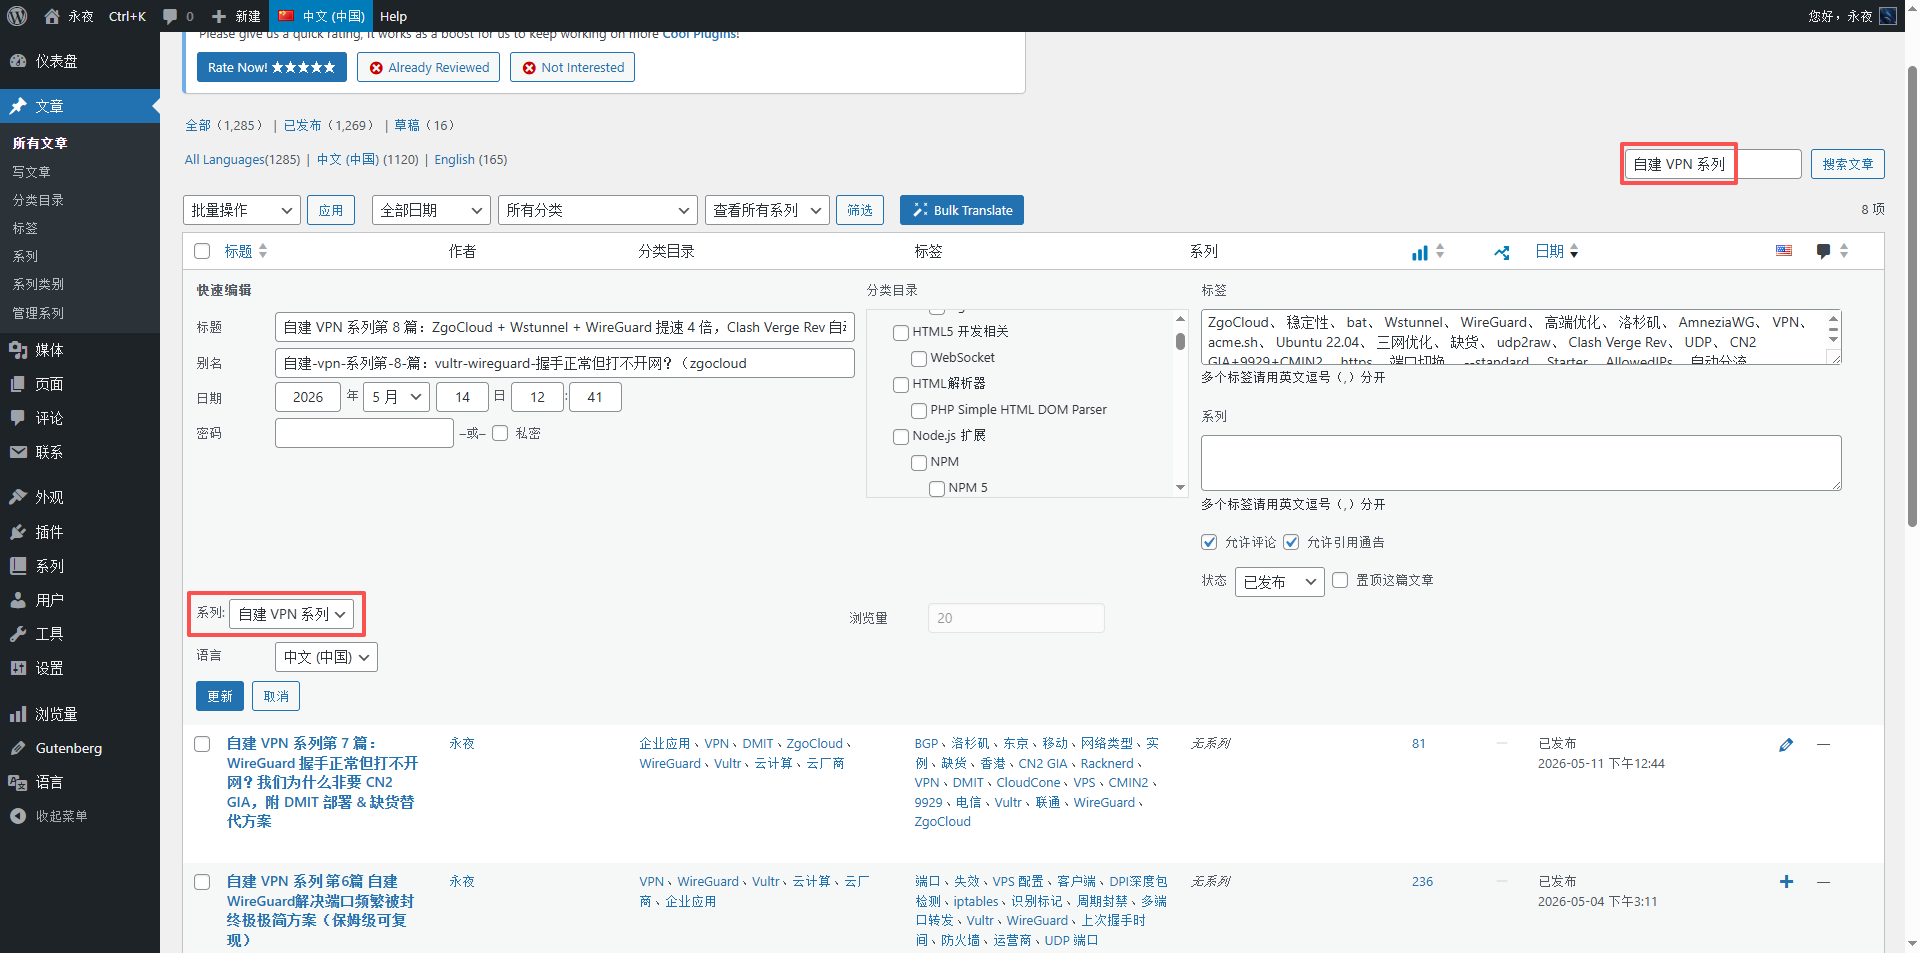Click Bulk Translate button

pyautogui.click(x=962, y=210)
